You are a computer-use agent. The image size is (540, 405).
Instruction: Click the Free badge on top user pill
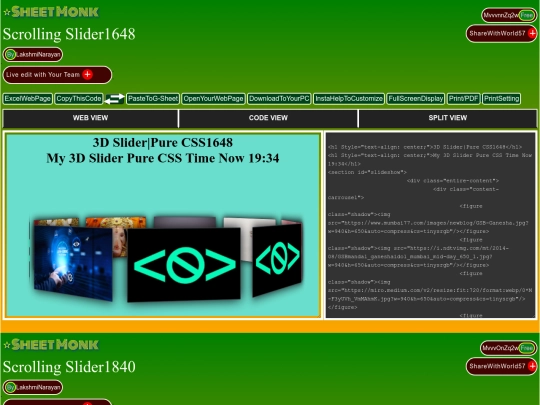point(527,15)
